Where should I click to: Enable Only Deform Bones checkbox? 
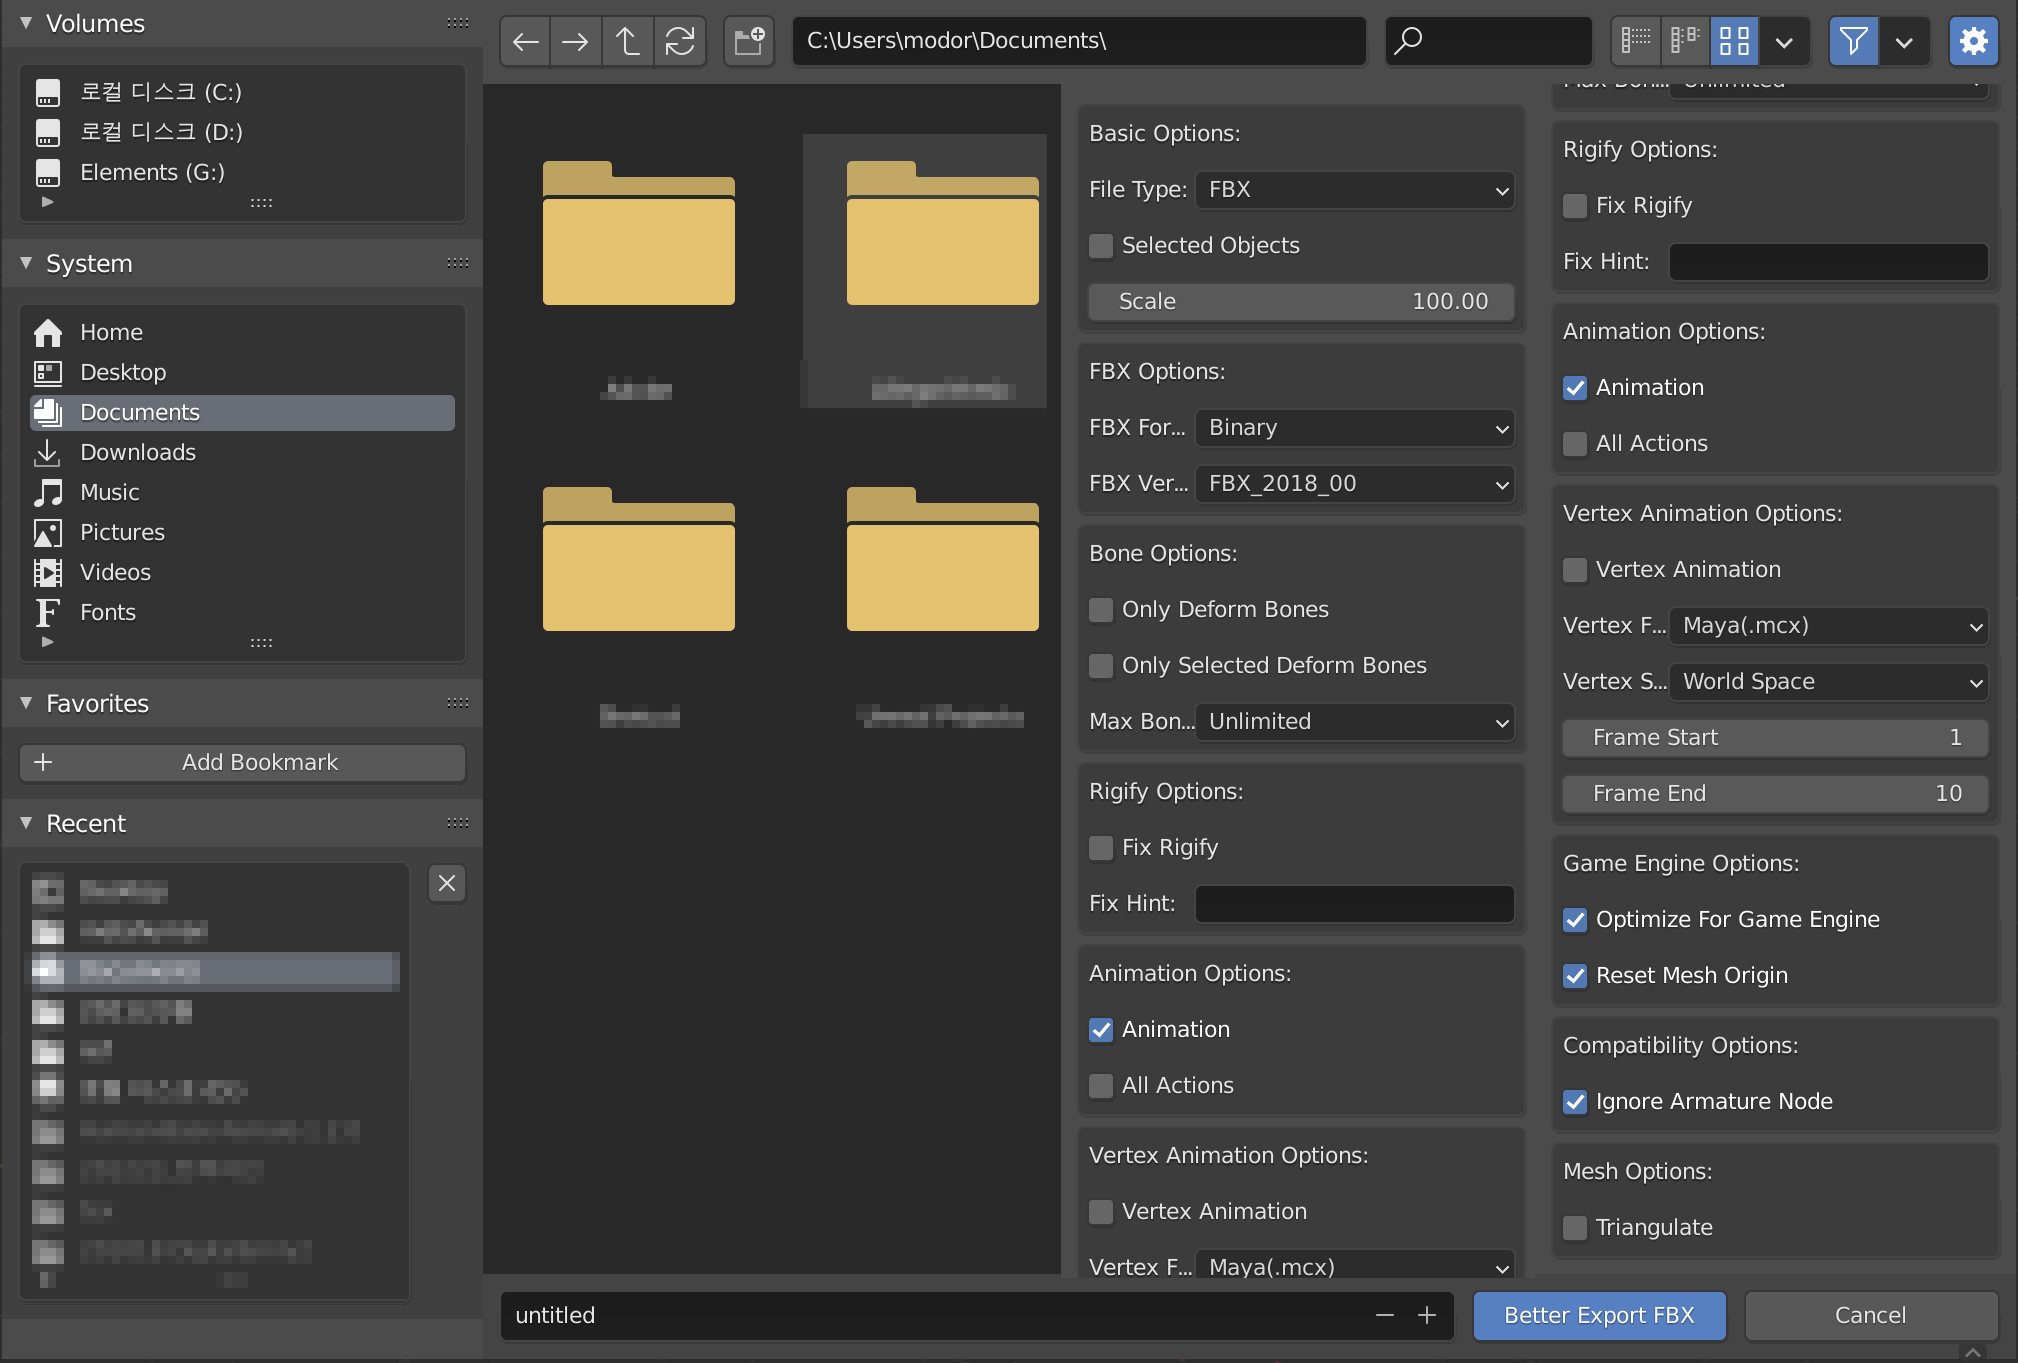[x=1101, y=610]
